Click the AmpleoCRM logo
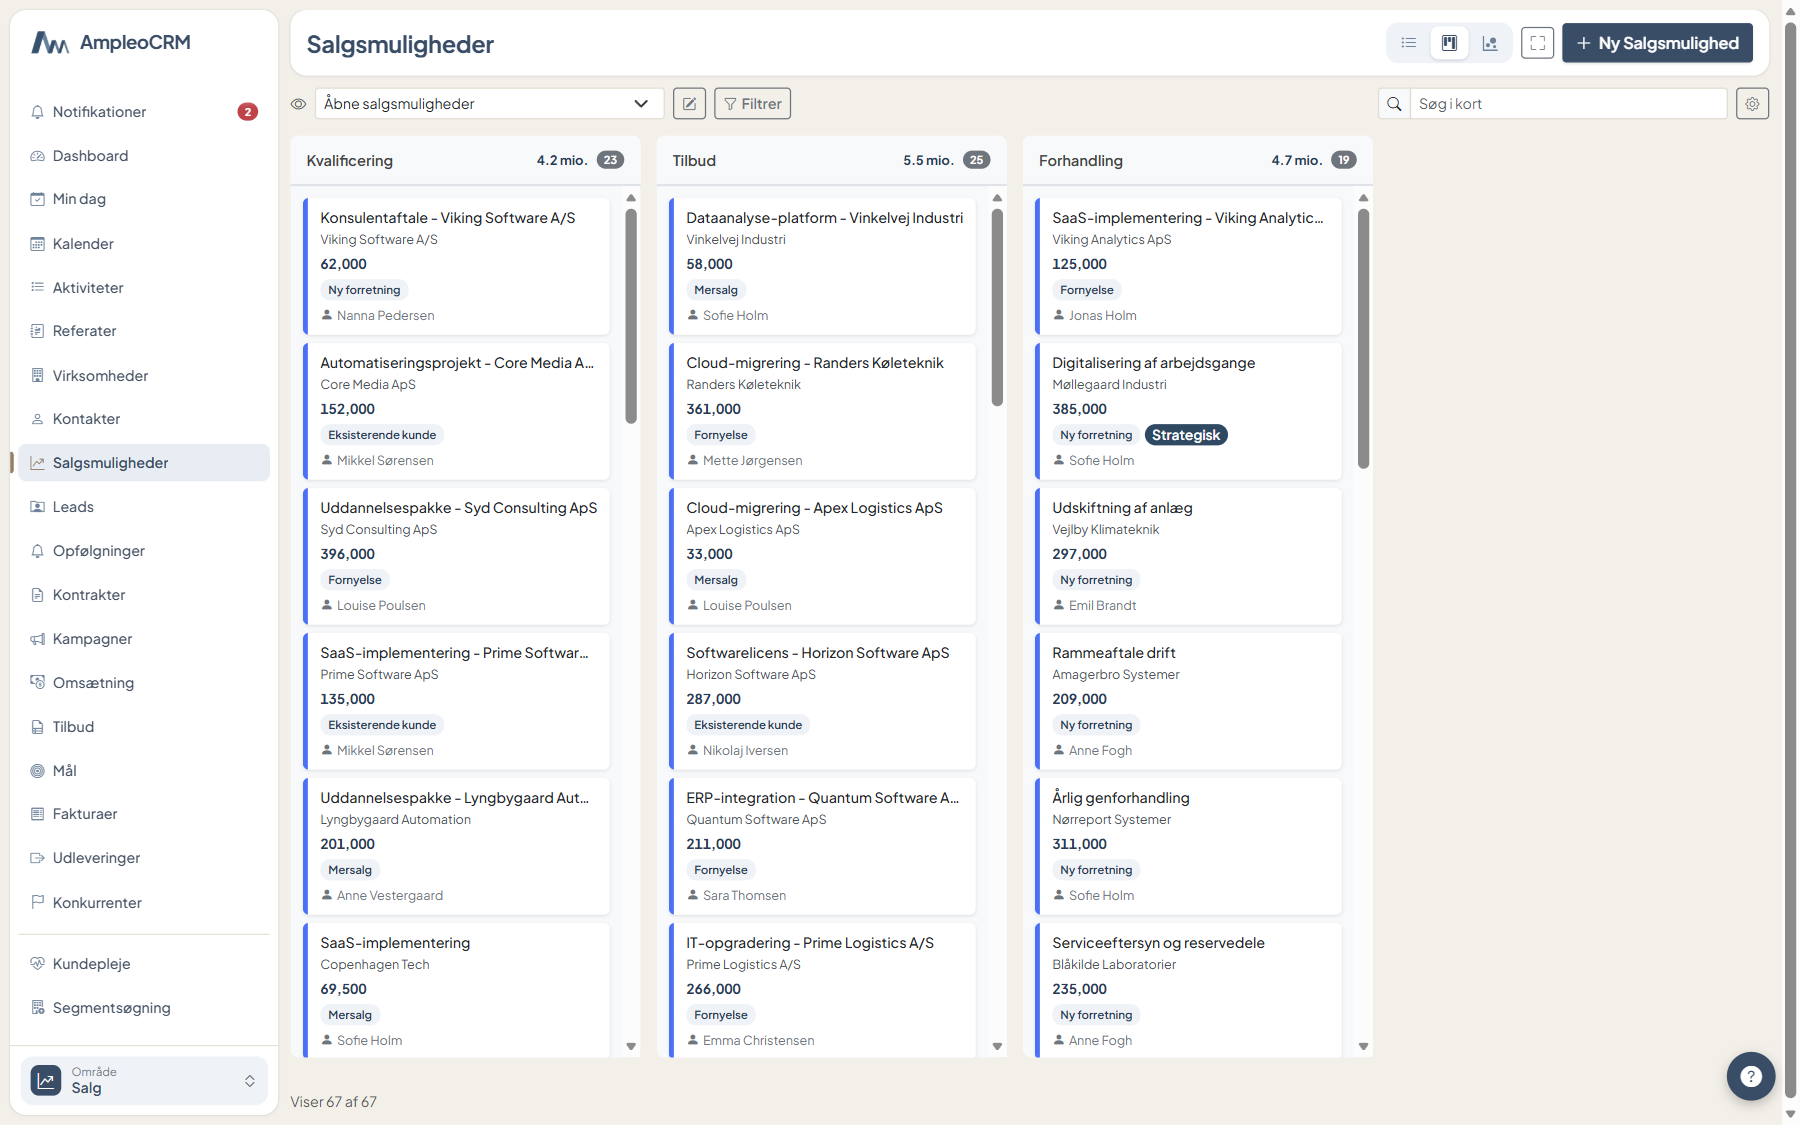Screen dimensions: 1800x1125 111,43
